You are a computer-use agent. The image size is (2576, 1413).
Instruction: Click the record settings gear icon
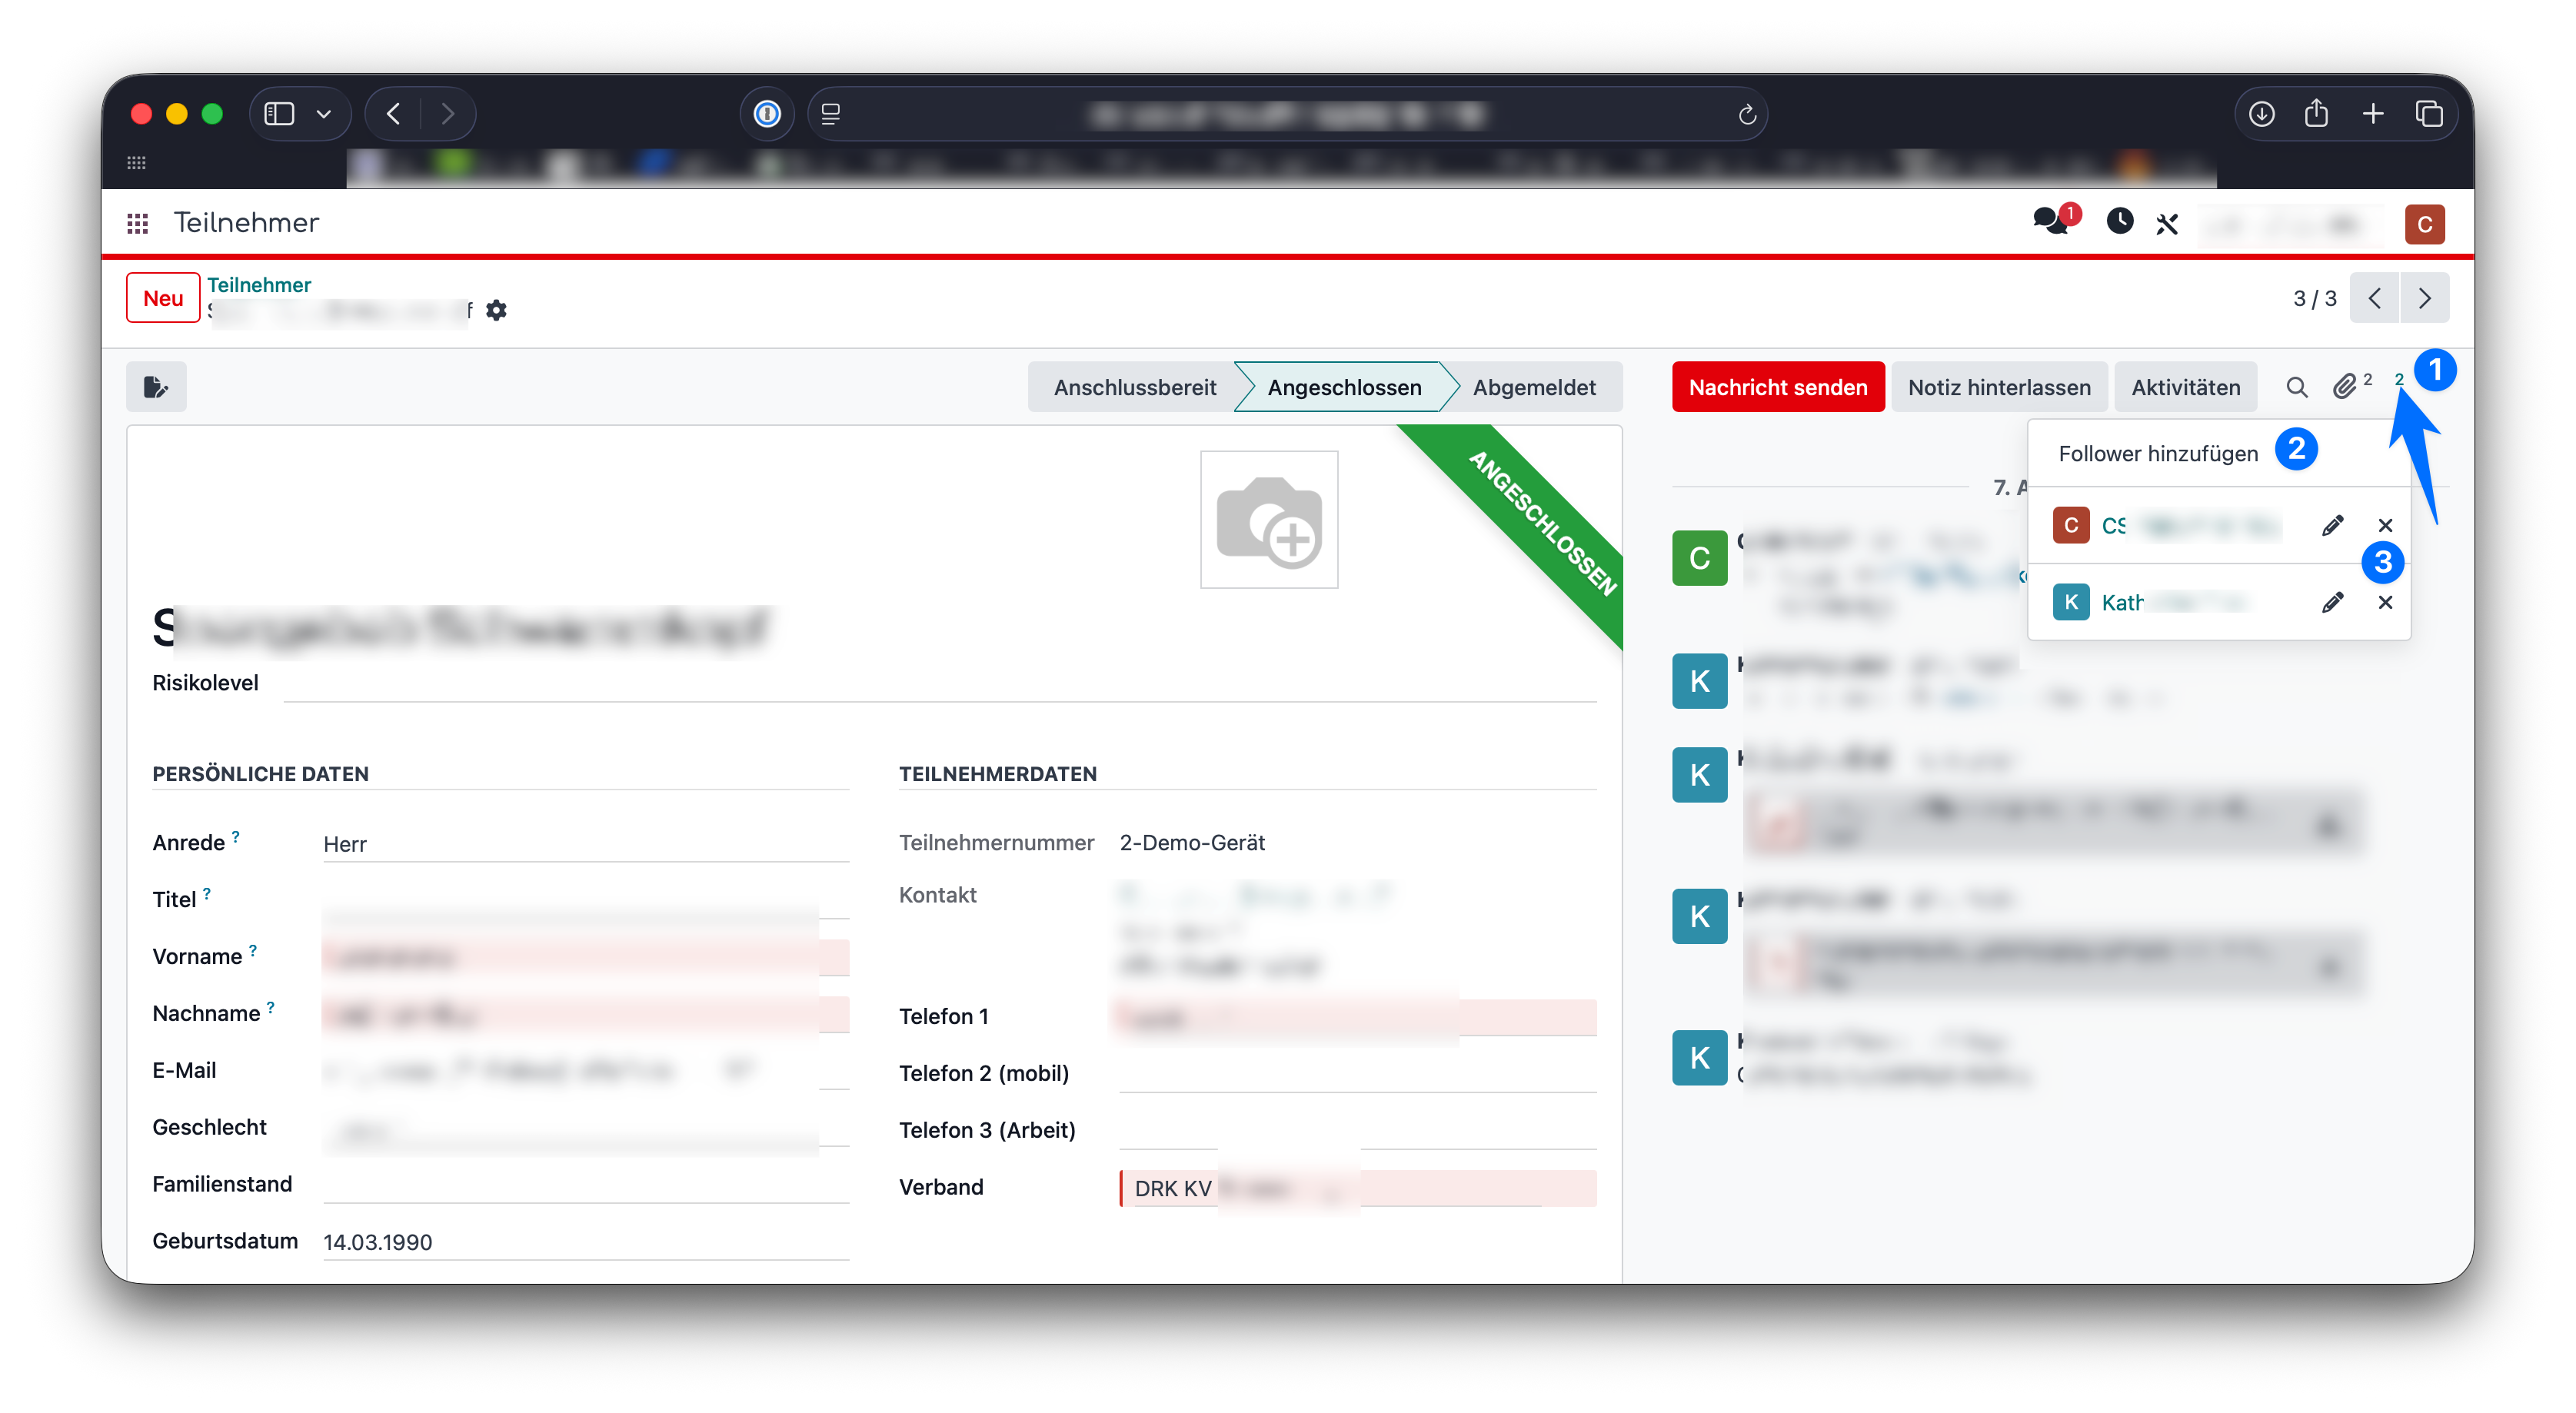point(496,310)
